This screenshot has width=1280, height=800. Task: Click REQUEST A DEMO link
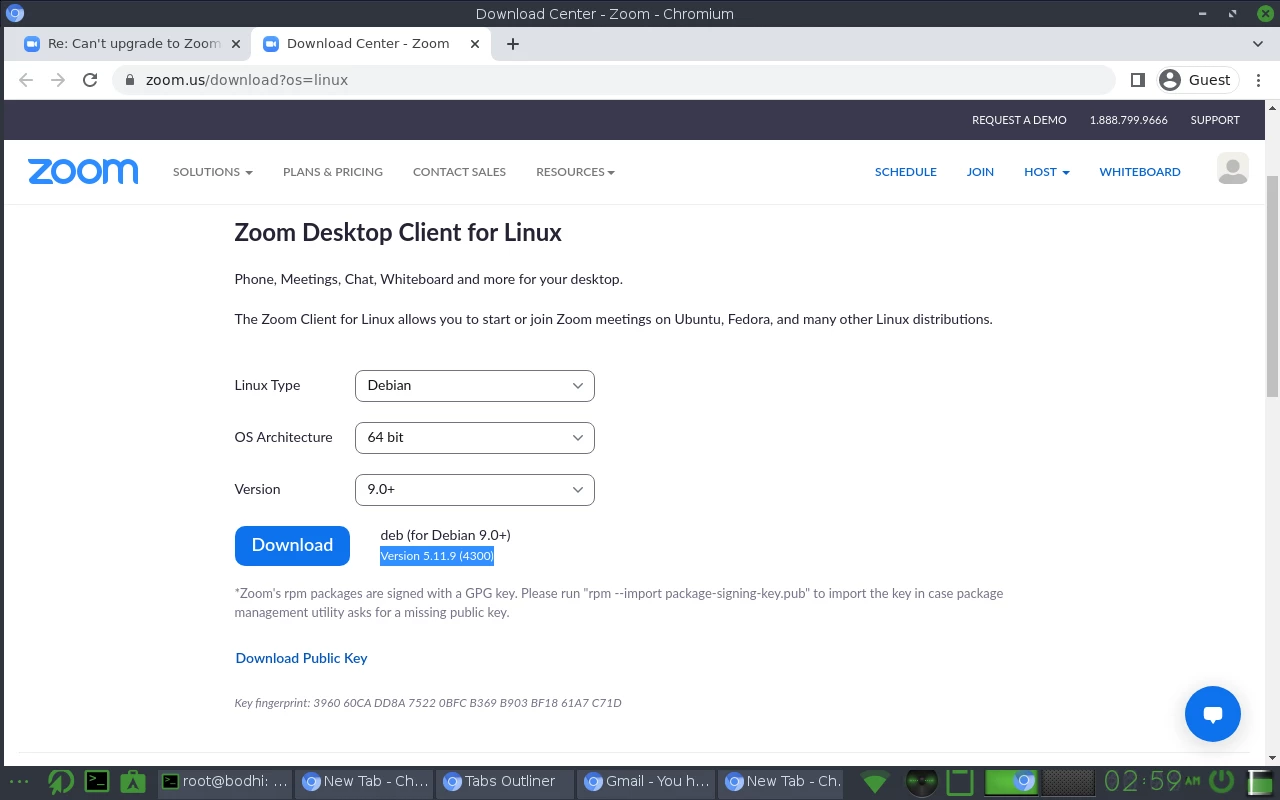(1019, 120)
